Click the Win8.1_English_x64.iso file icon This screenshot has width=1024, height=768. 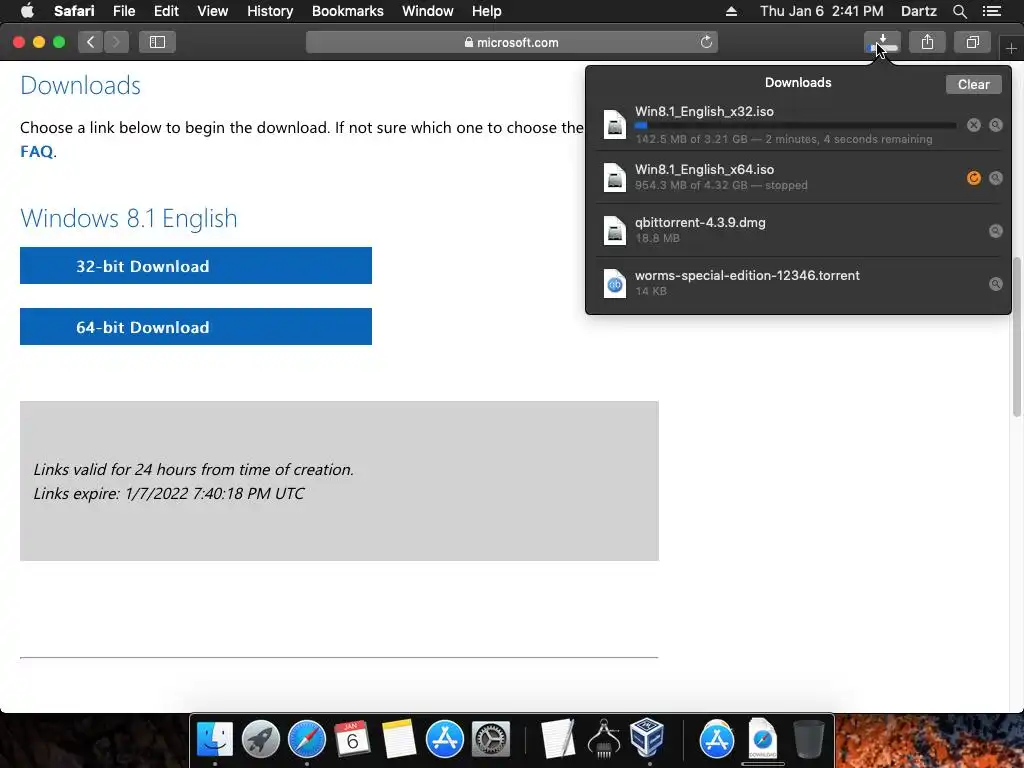tap(615, 177)
